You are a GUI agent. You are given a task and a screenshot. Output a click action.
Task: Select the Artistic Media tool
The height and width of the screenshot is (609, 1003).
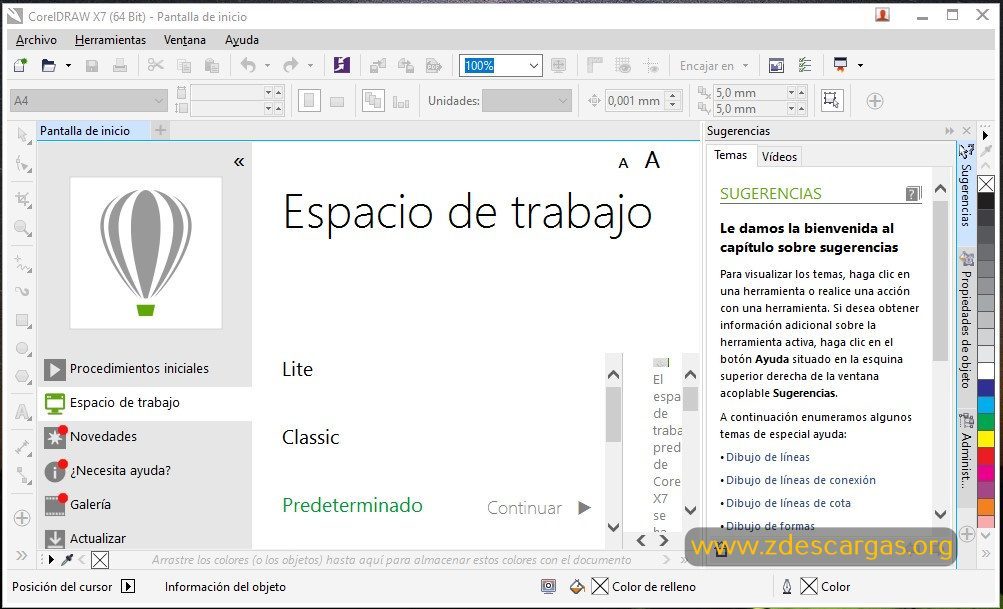pos(23,291)
